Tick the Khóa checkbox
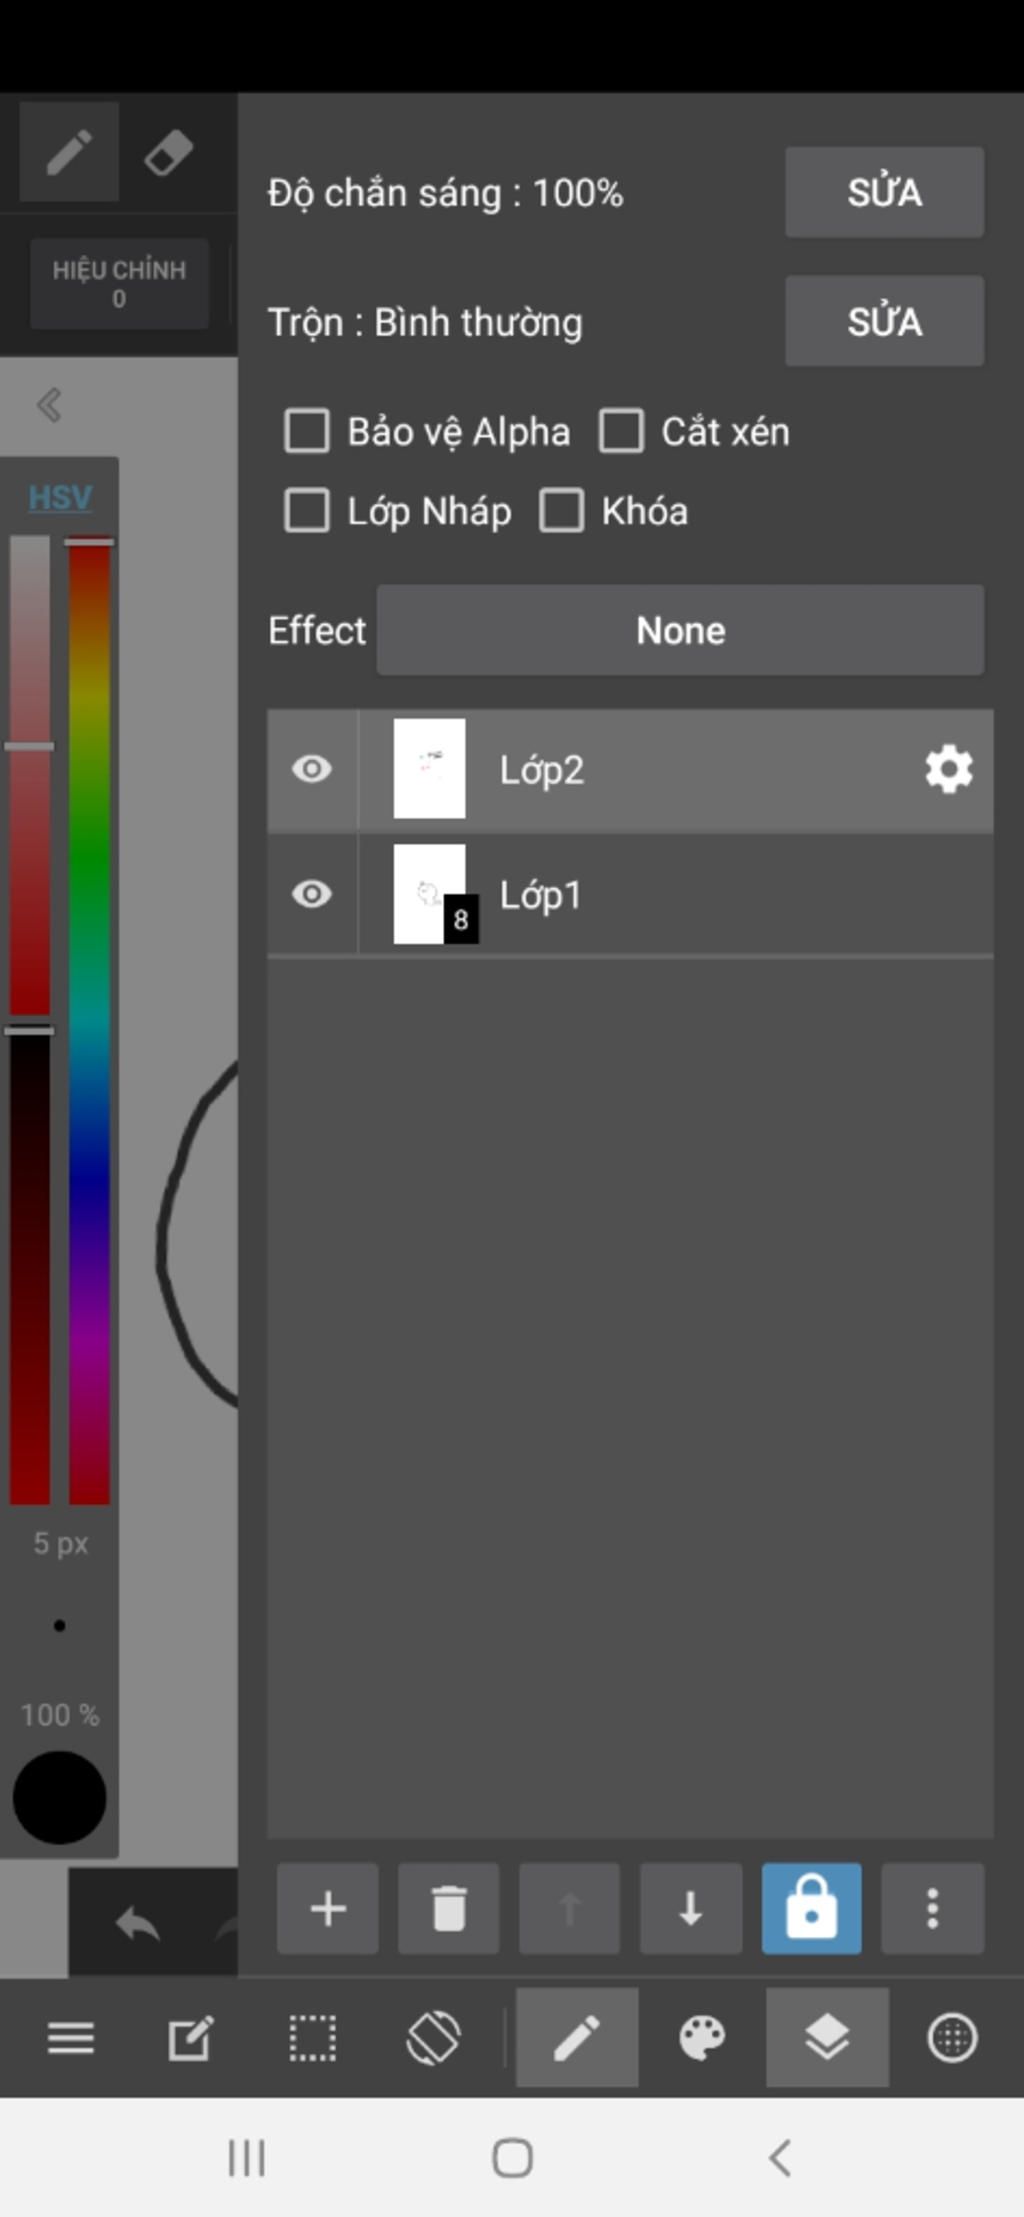 562,511
